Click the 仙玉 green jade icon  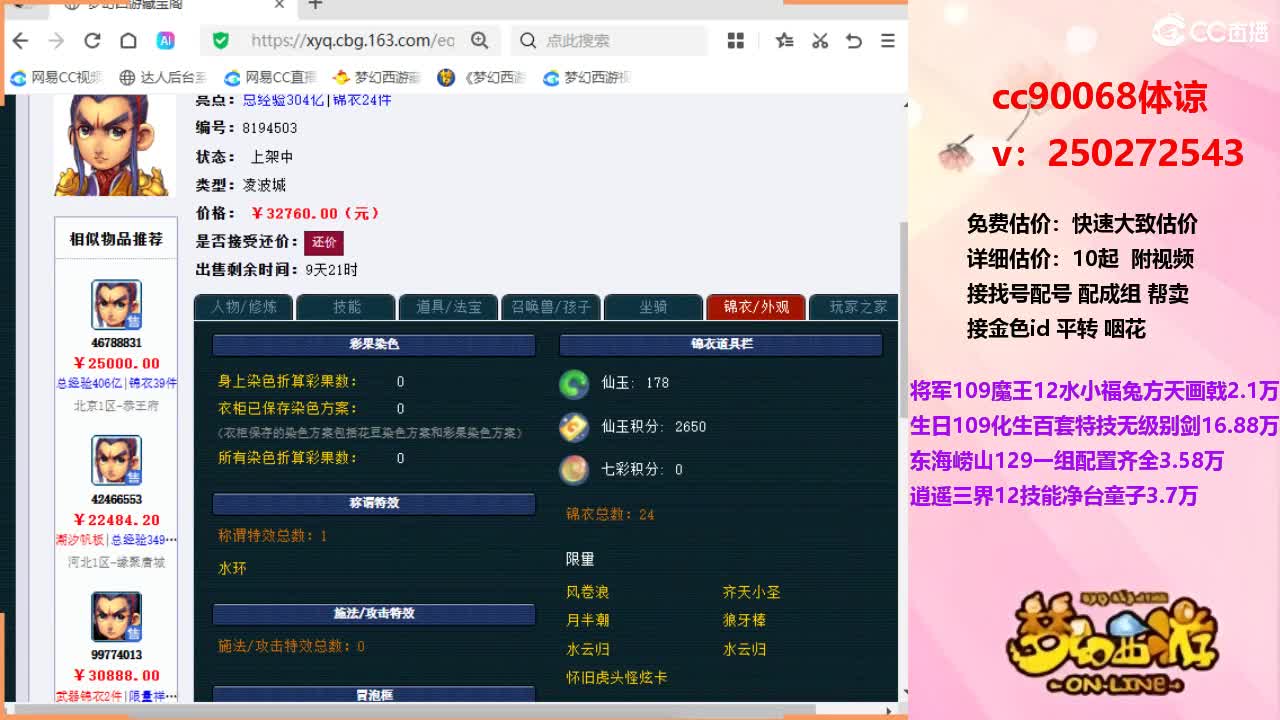(574, 383)
